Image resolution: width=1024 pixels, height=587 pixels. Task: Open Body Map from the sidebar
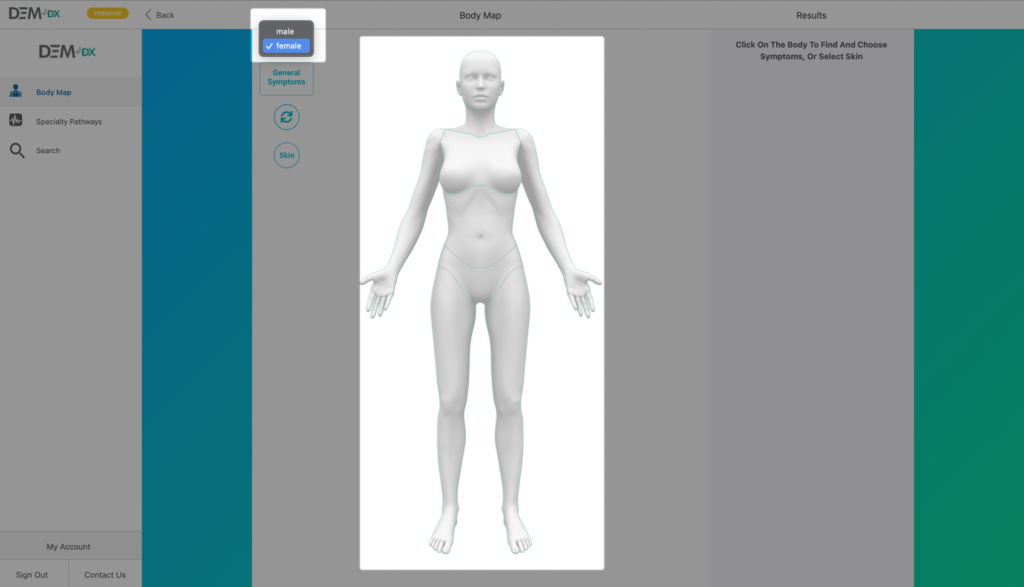(54, 92)
